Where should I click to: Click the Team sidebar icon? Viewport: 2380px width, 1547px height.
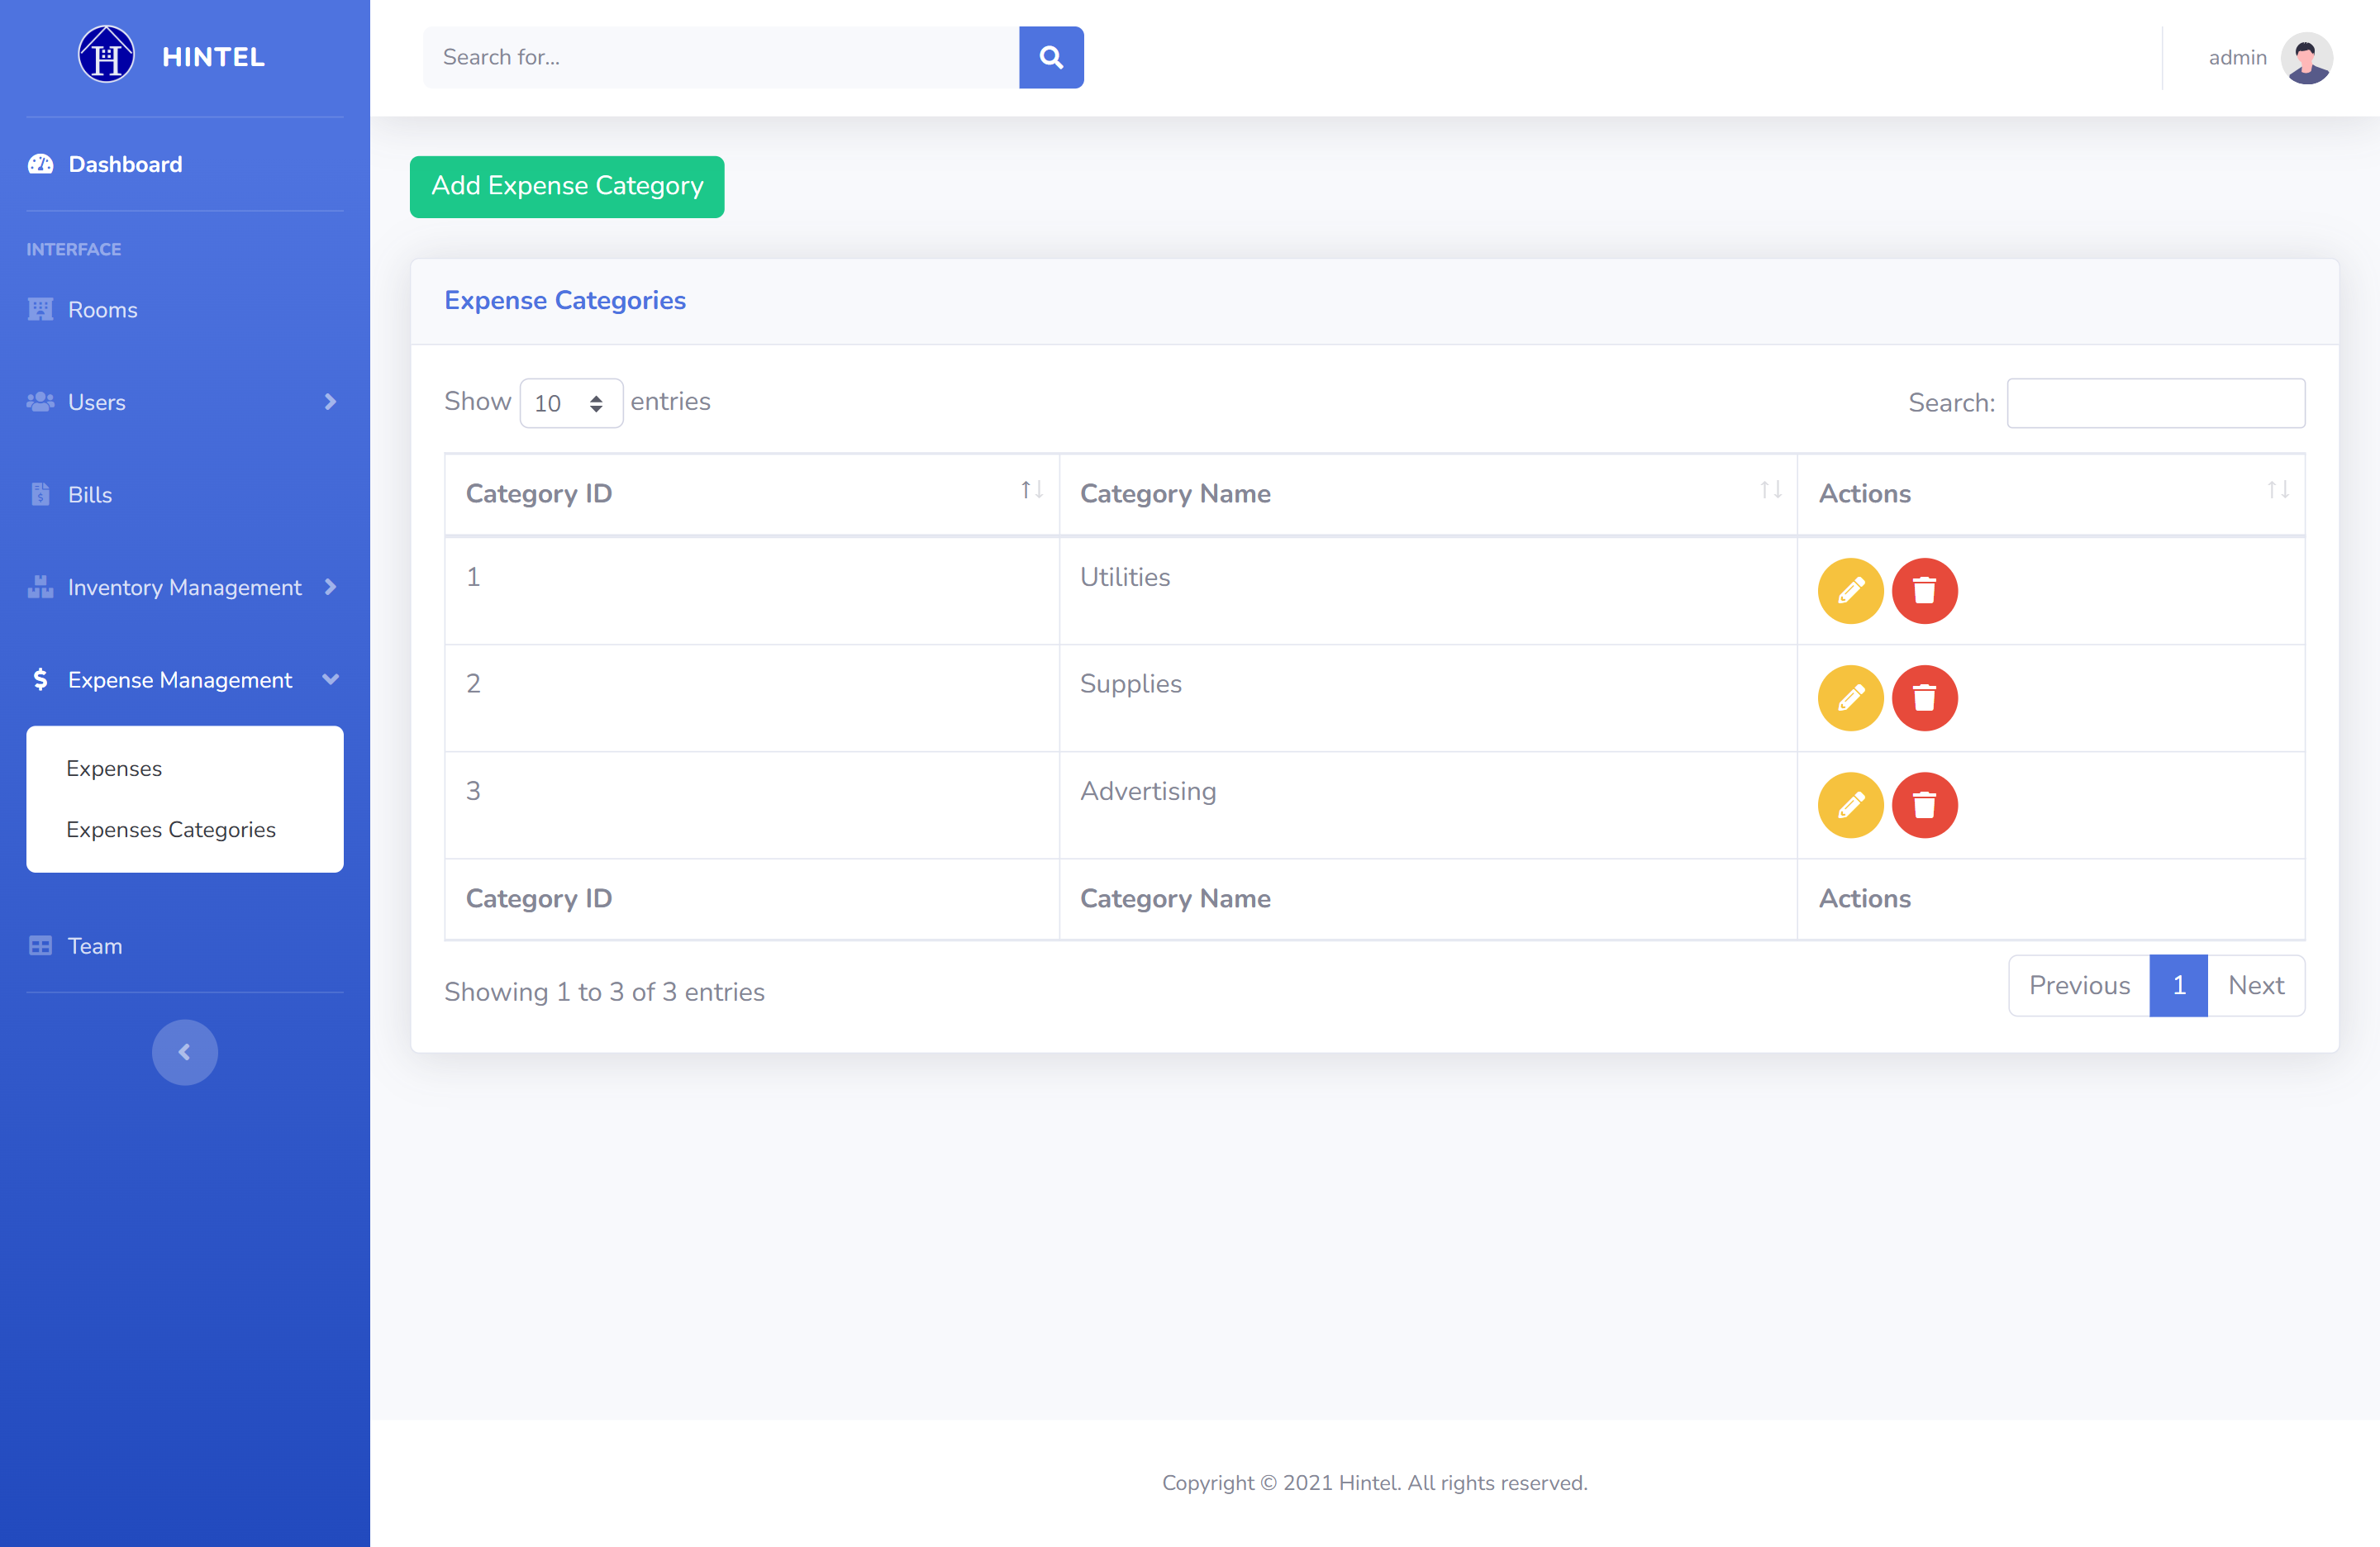click(x=39, y=945)
